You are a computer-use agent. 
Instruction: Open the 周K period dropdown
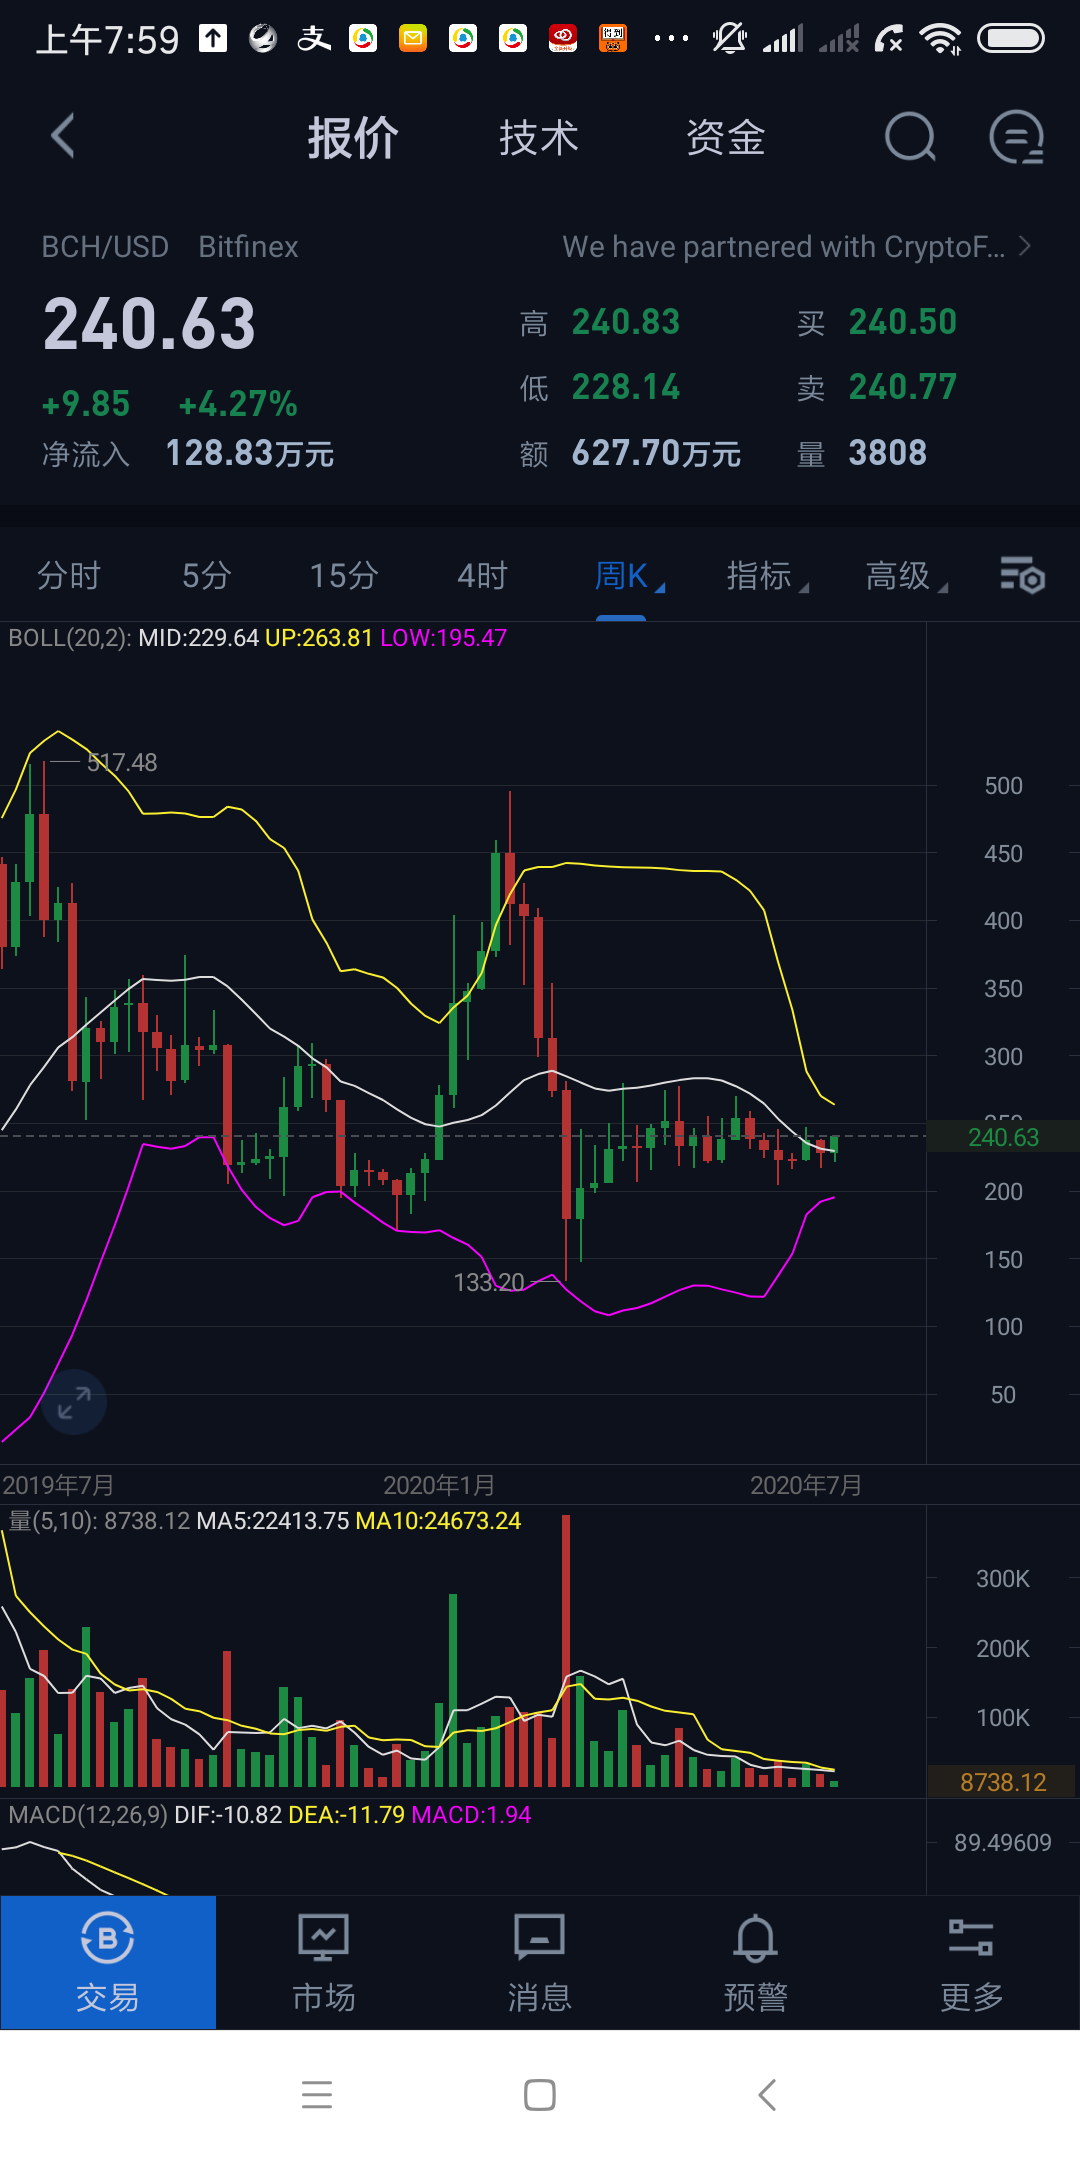629,576
